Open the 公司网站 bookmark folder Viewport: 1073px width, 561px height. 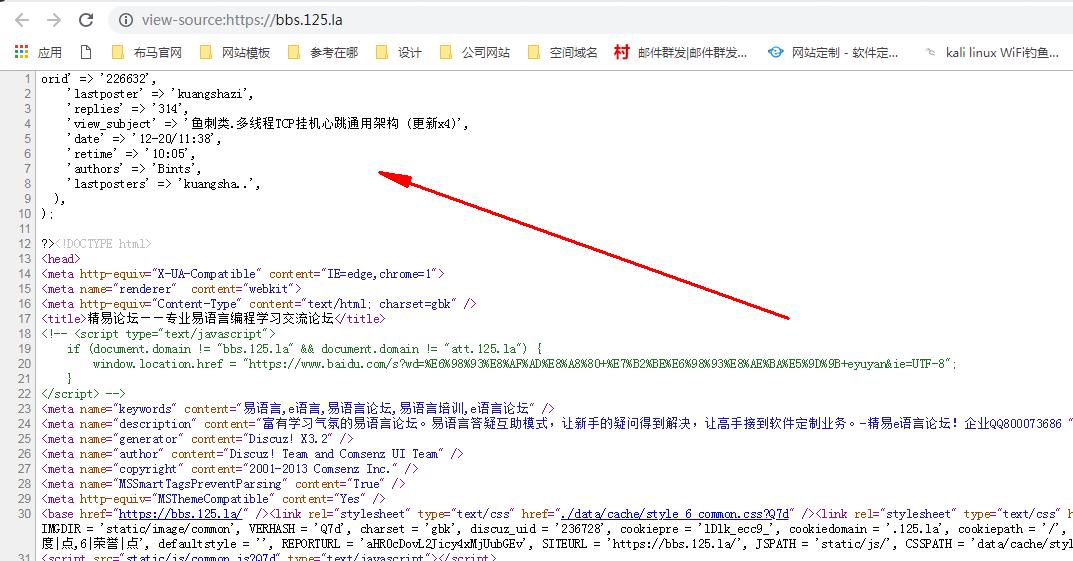[x=475, y=52]
